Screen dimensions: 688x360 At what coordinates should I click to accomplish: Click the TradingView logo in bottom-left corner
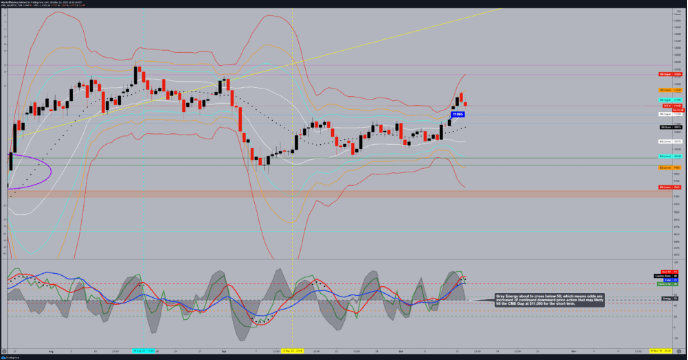9,357
